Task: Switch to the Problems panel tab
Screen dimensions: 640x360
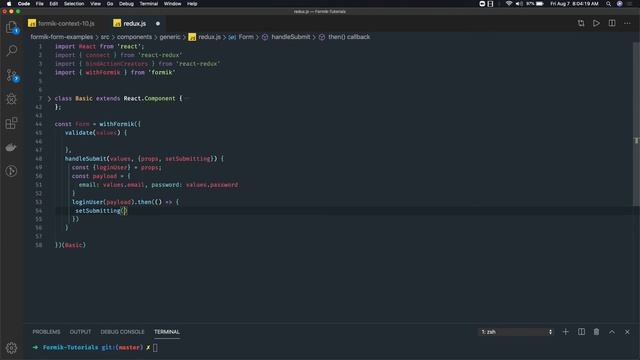Action: tap(46, 332)
